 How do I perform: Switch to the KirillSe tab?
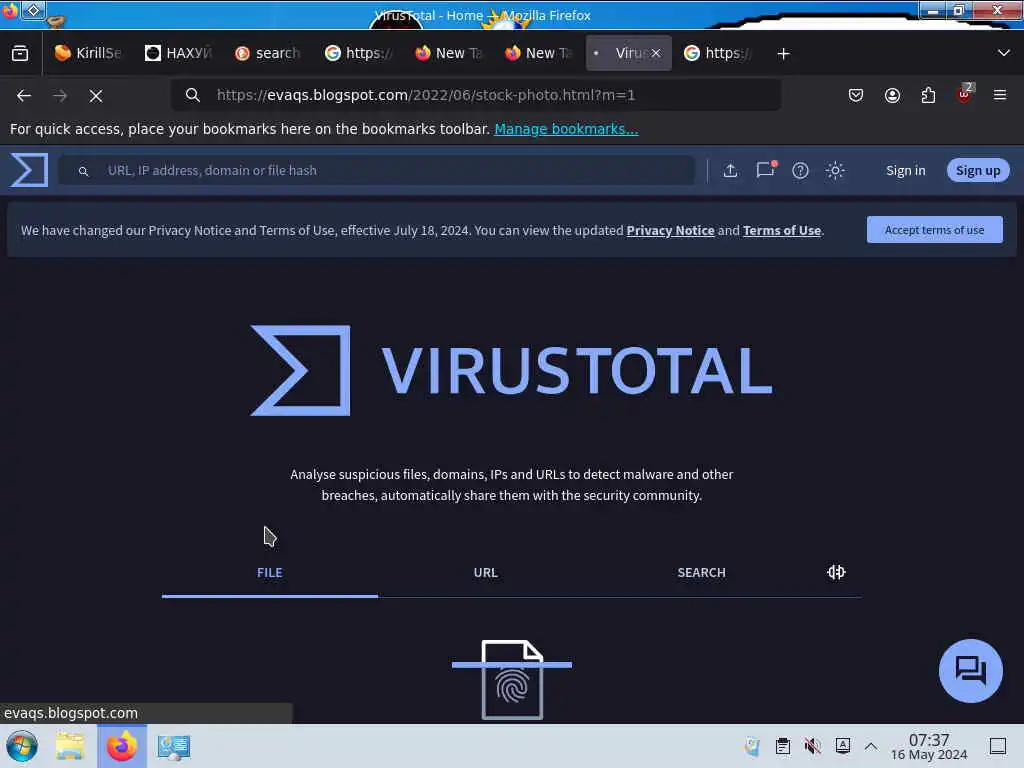(88, 53)
